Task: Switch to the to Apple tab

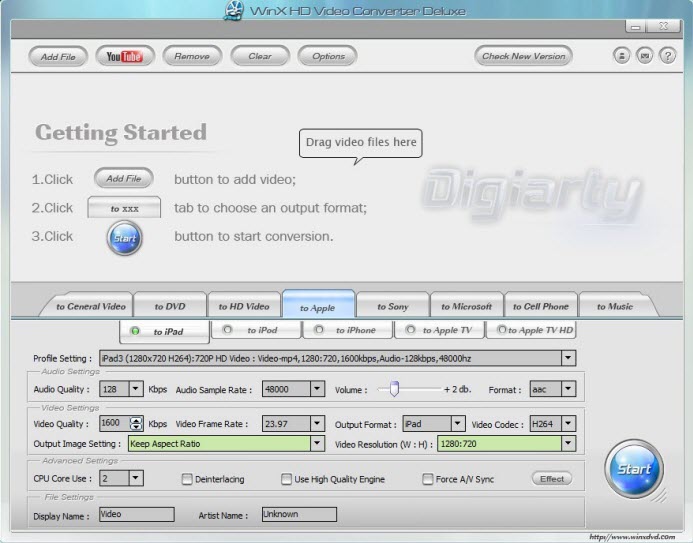Action: point(318,306)
